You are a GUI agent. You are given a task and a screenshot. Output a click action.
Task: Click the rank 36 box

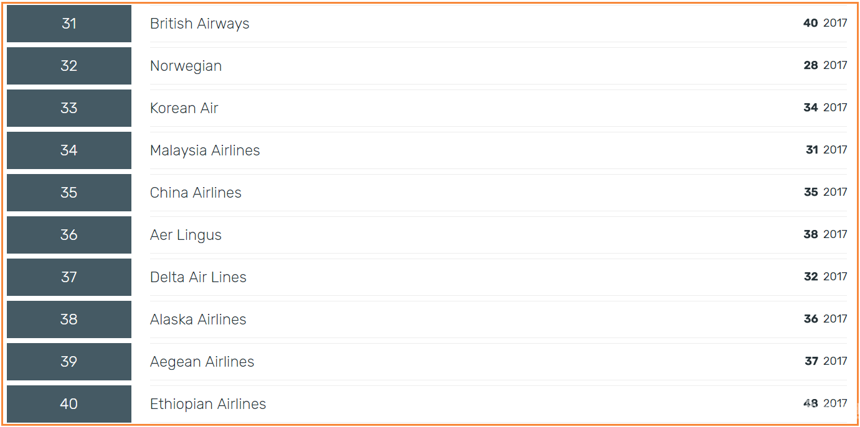69,235
